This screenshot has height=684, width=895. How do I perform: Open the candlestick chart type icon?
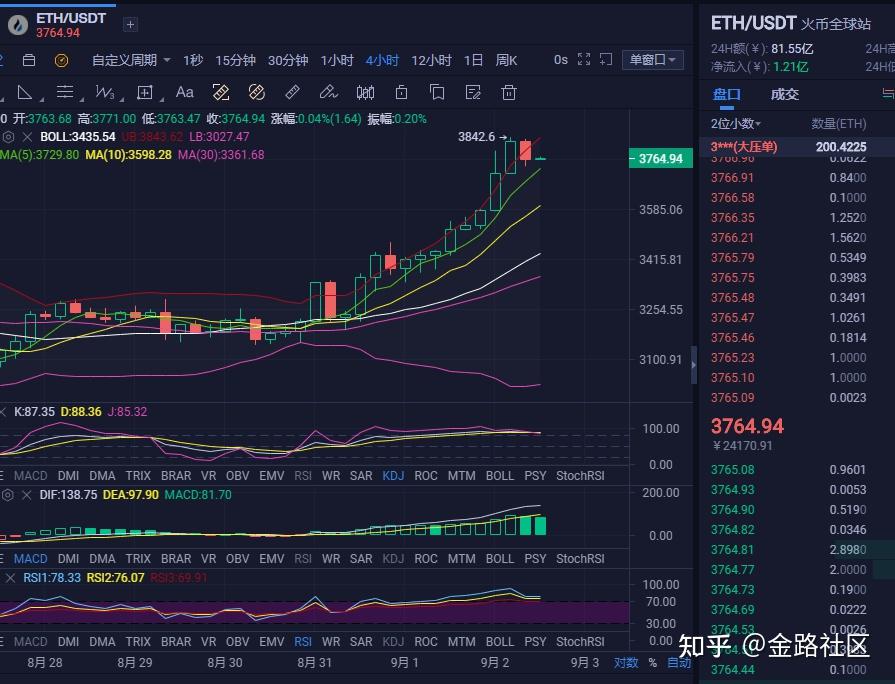tap(365, 92)
